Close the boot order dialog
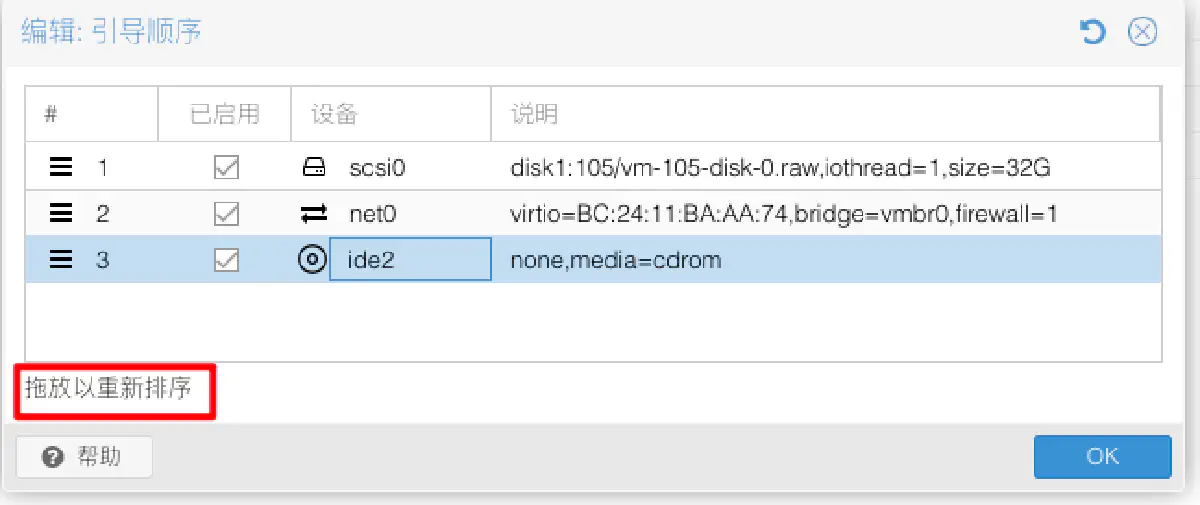 pos(1142,33)
